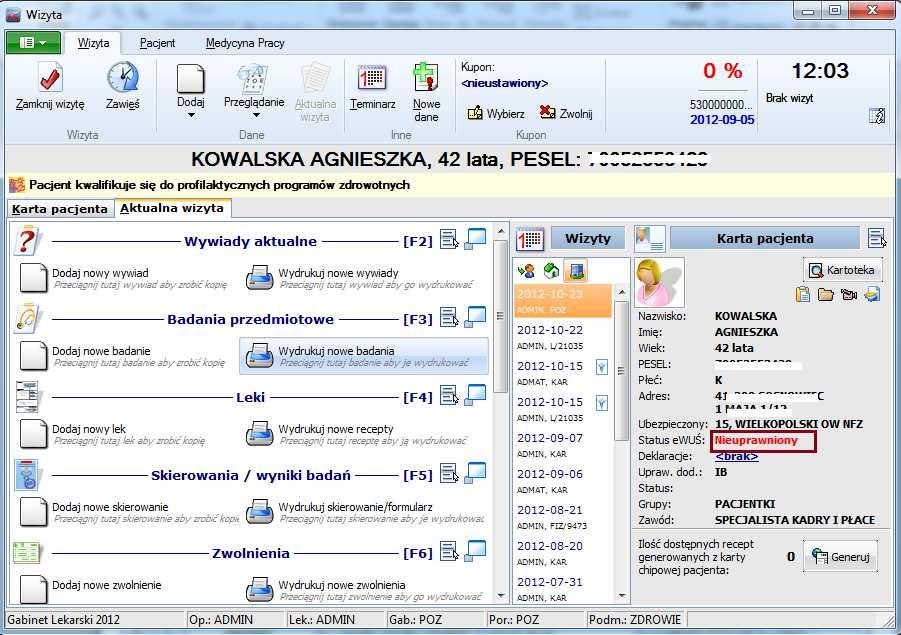Image resolution: width=901 pixels, height=635 pixels.
Task: Click the patient avatar picture
Action: pyautogui.click(x=659, y=282)
